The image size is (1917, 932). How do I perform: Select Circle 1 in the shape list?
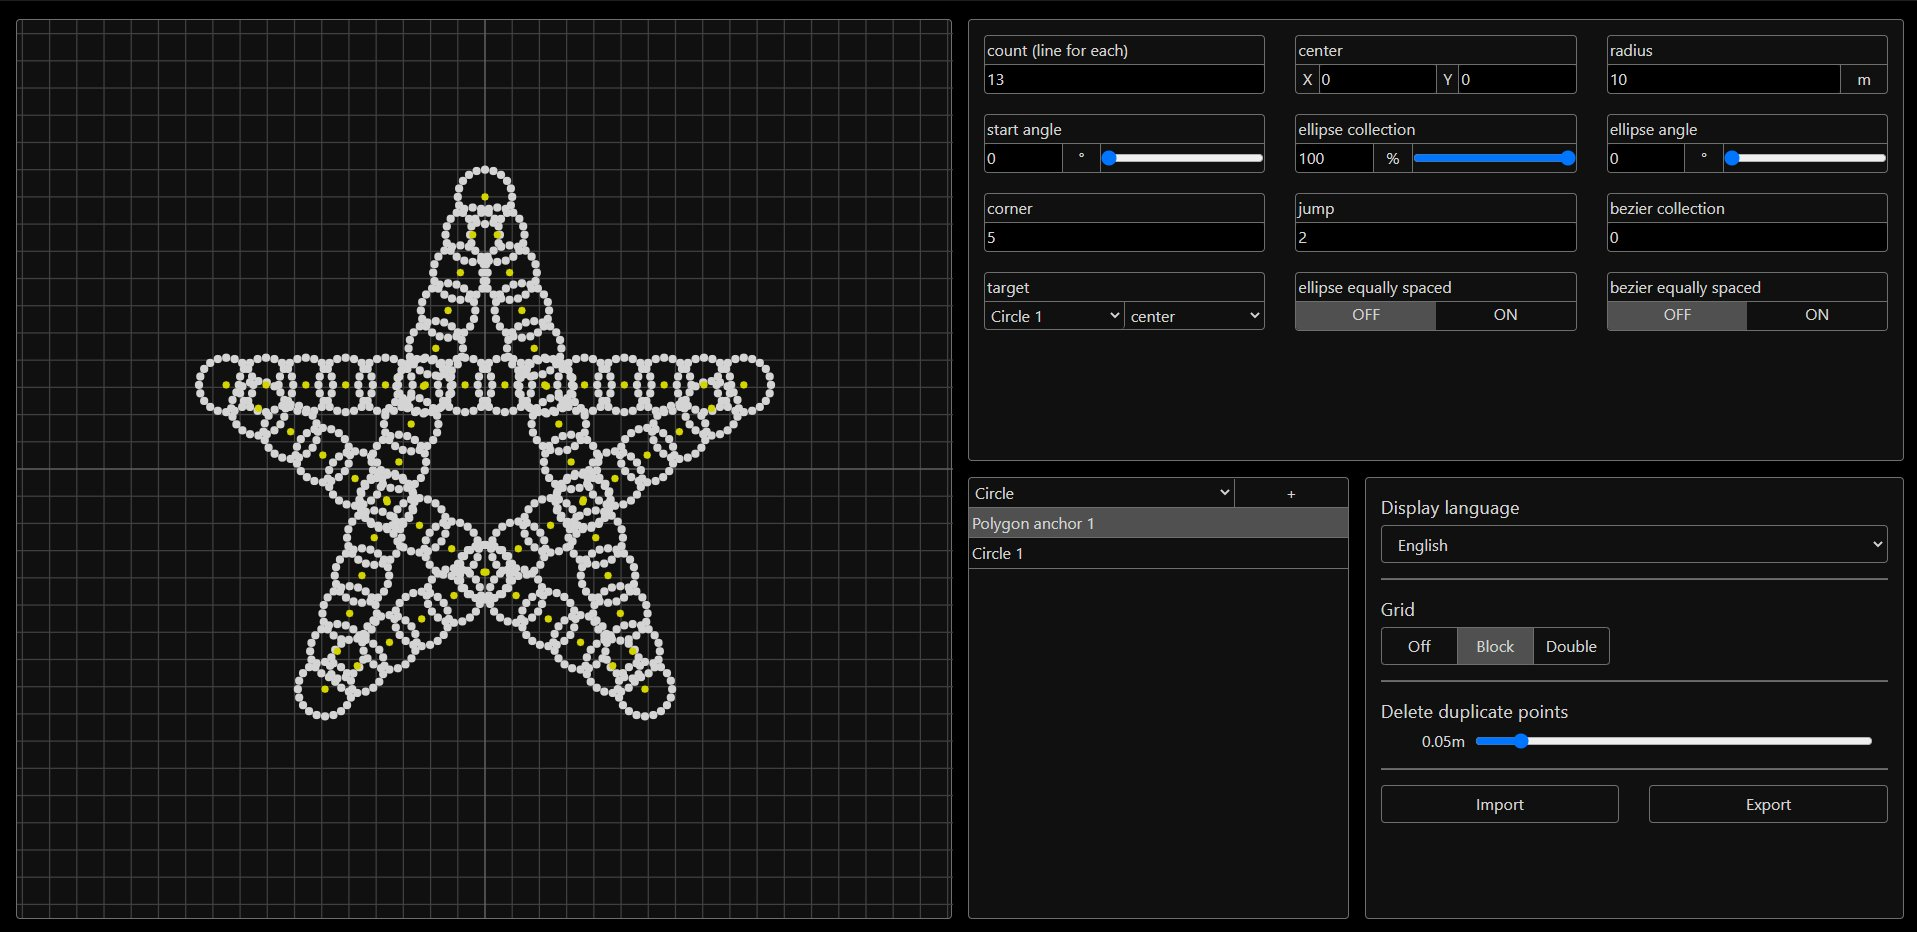click(1158, 553)
